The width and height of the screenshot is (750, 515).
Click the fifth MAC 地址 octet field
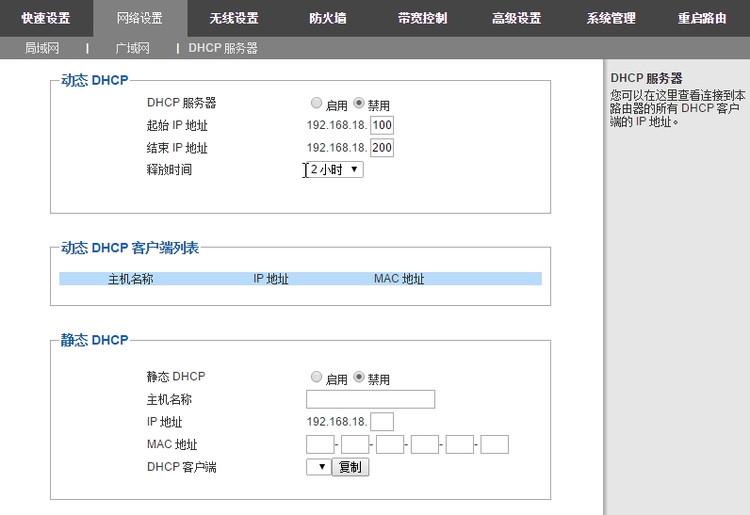click(460, 444)
